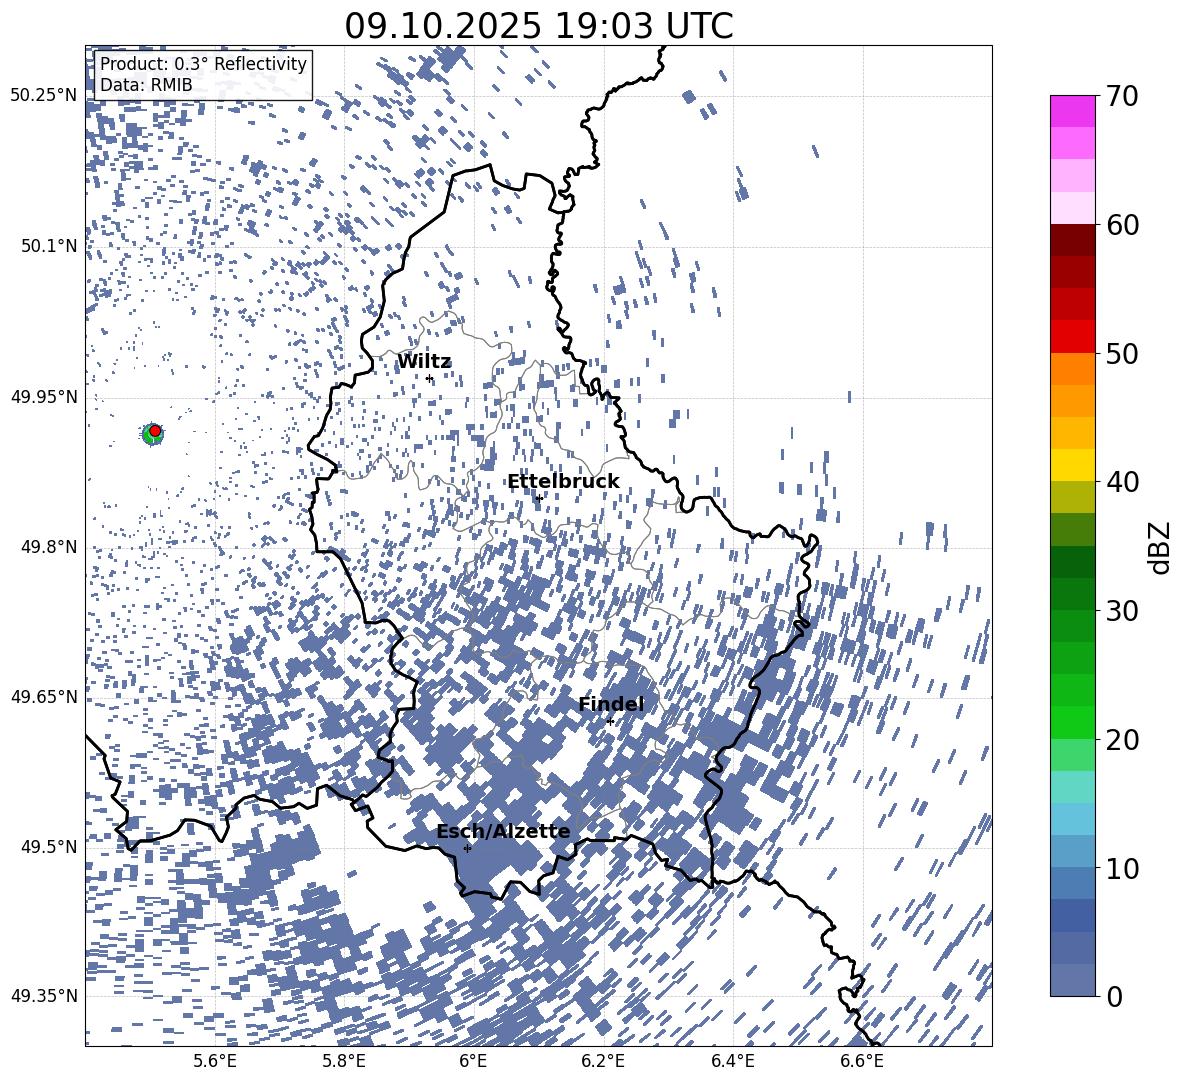This screenshot has width=1184, height=1081.
Task: Click the red radar site marker
Action: point(155,431)
